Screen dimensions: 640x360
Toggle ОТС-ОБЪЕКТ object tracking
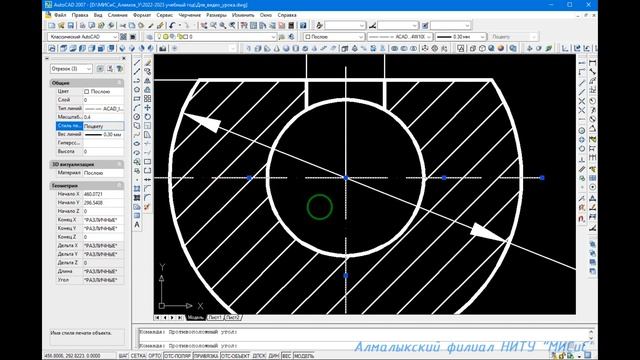pyautogui.click(x=235, y=356)
